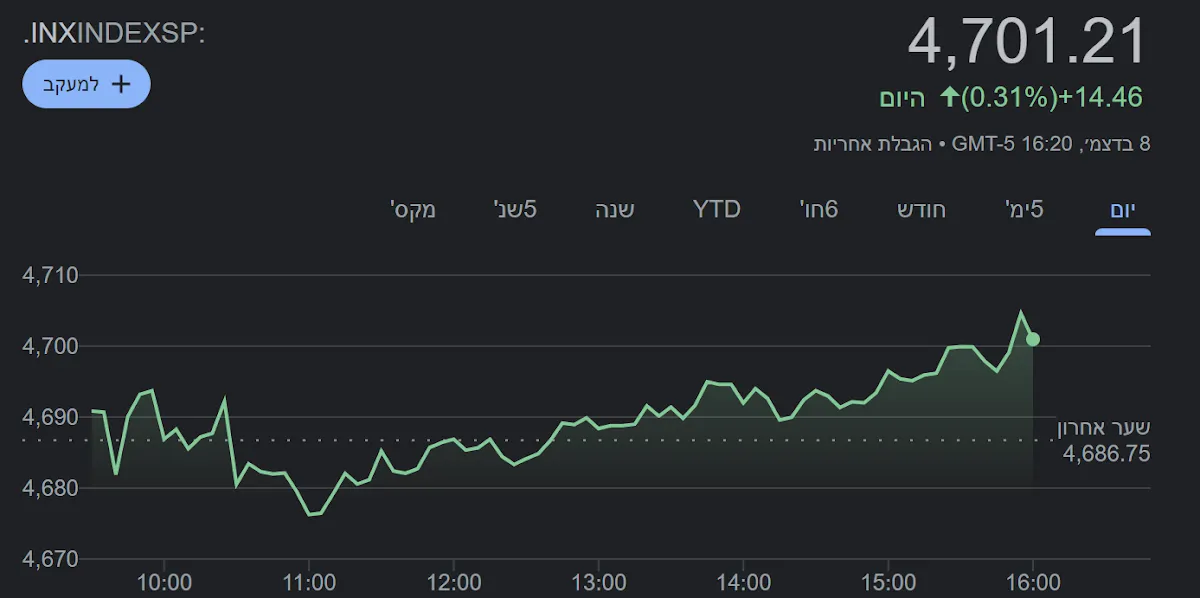This screenshot has height=598, width=1200.
Task: Click chart line's lowest dip at 11:00
Action: [x=310, y=514]
